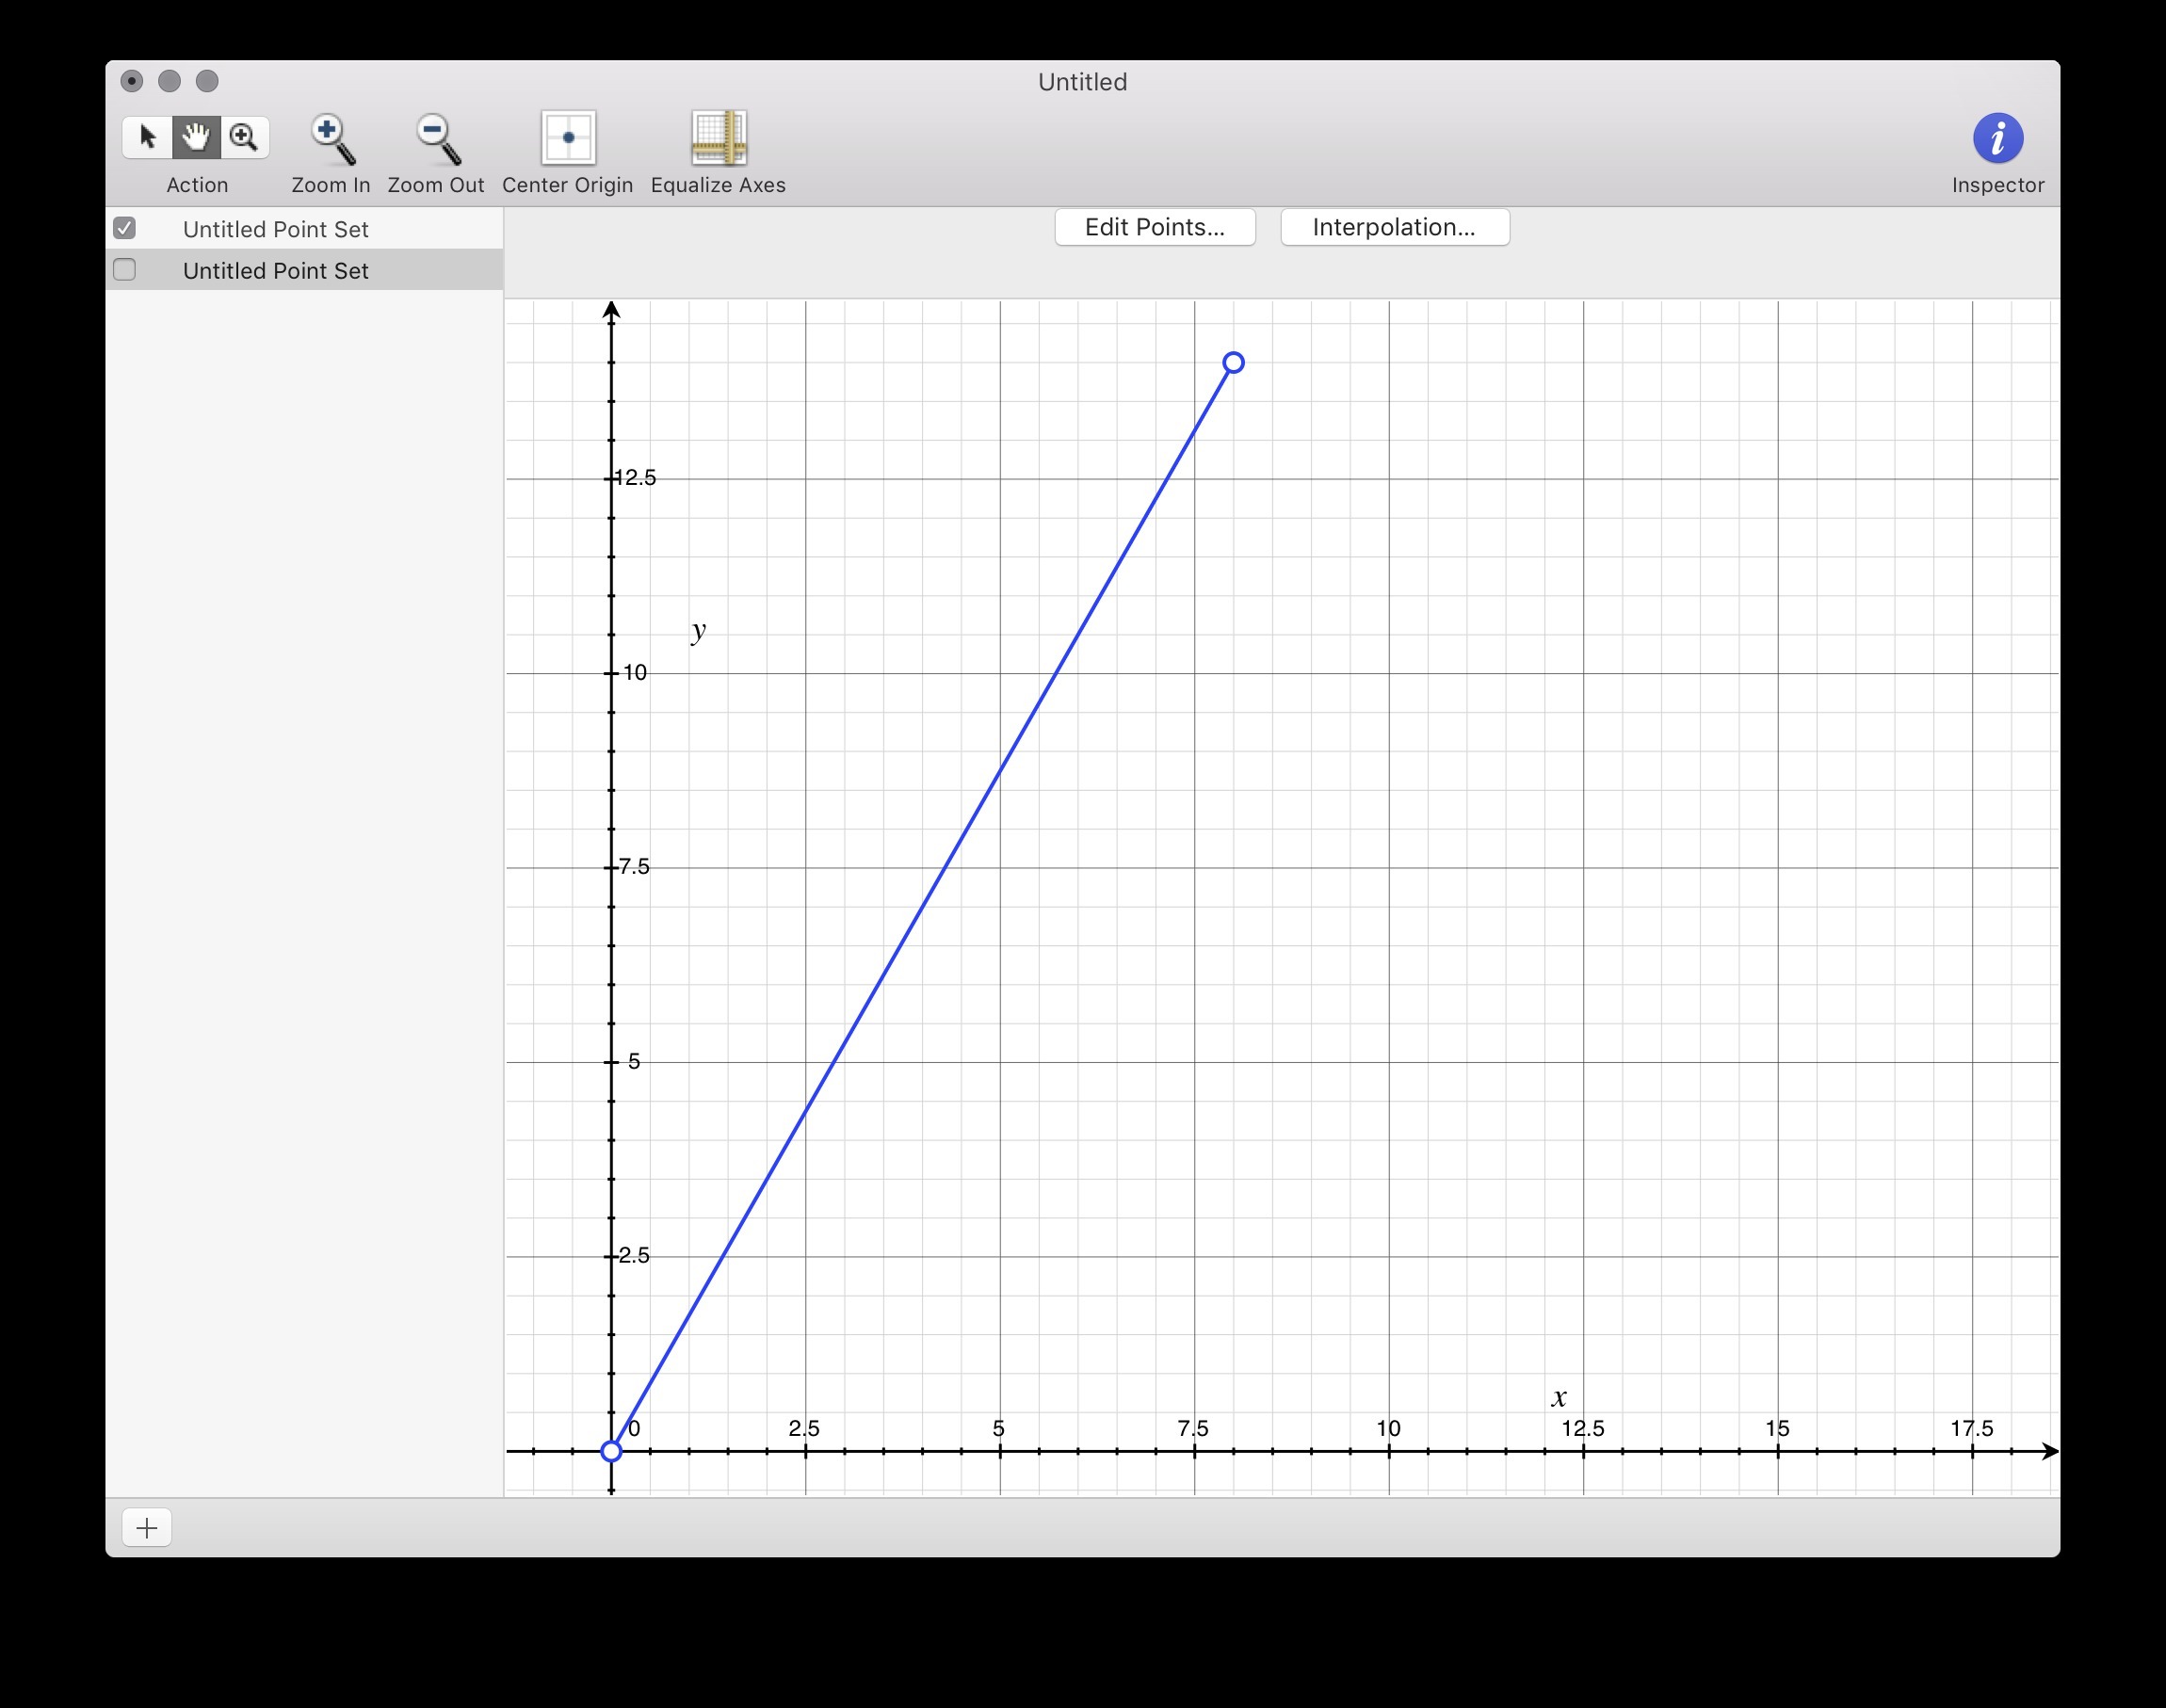The width and height of the screenshot is (2166, 1708).
Task: Add a new item with plus button
Action: point(147,1527)
